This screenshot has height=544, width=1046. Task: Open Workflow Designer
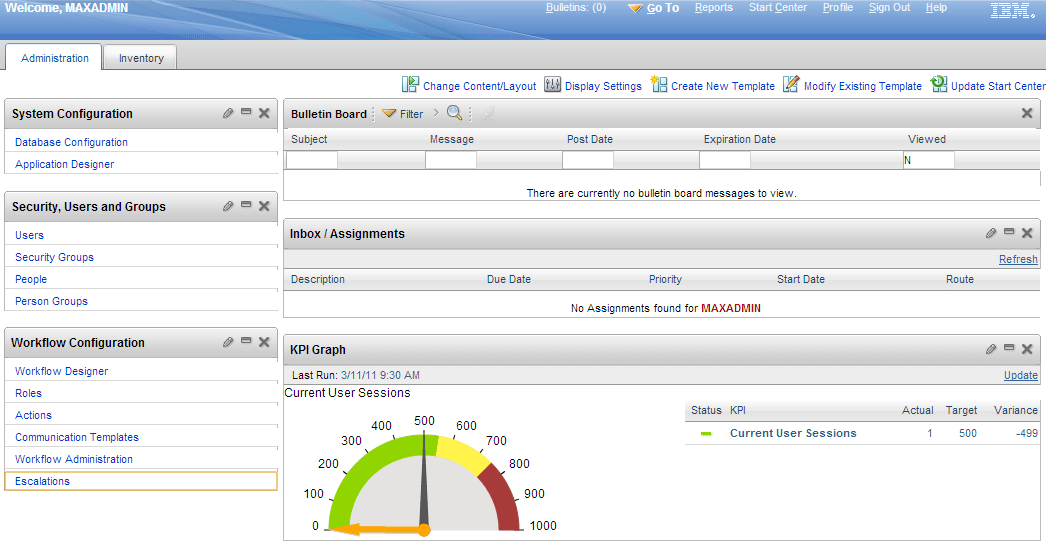tap(61, 371)
